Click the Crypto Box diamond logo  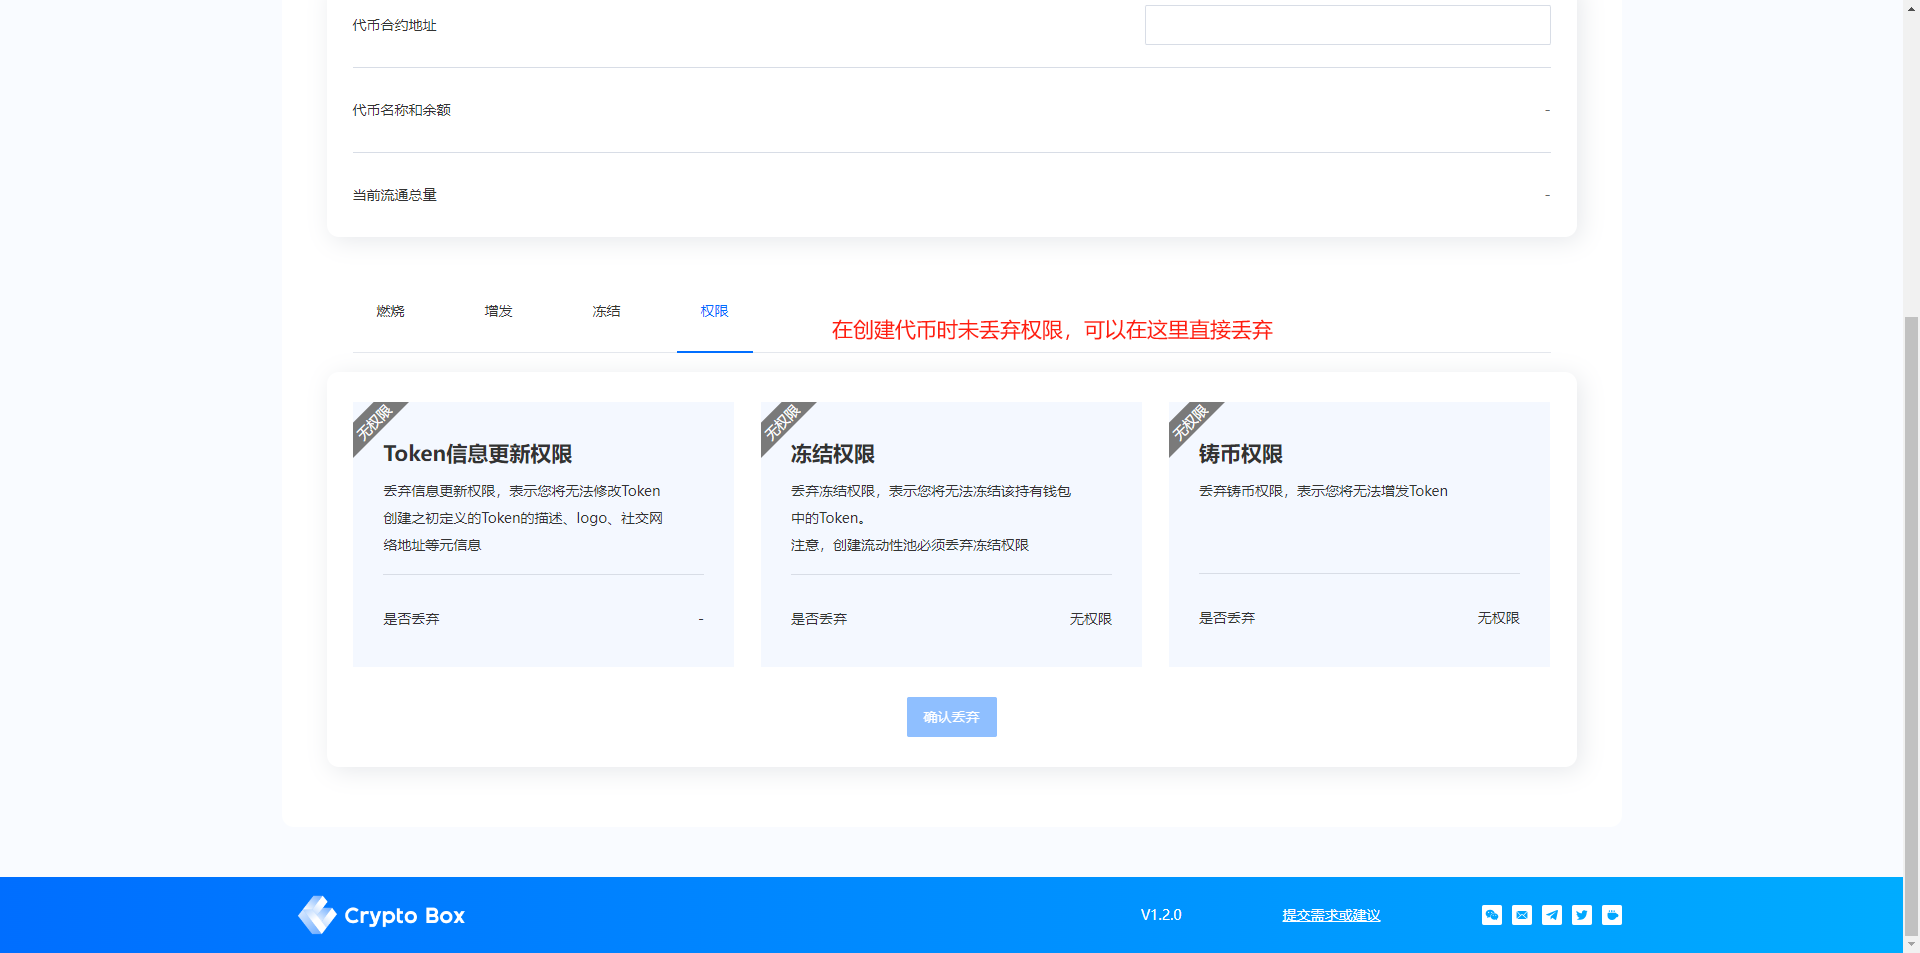(318, 915)
